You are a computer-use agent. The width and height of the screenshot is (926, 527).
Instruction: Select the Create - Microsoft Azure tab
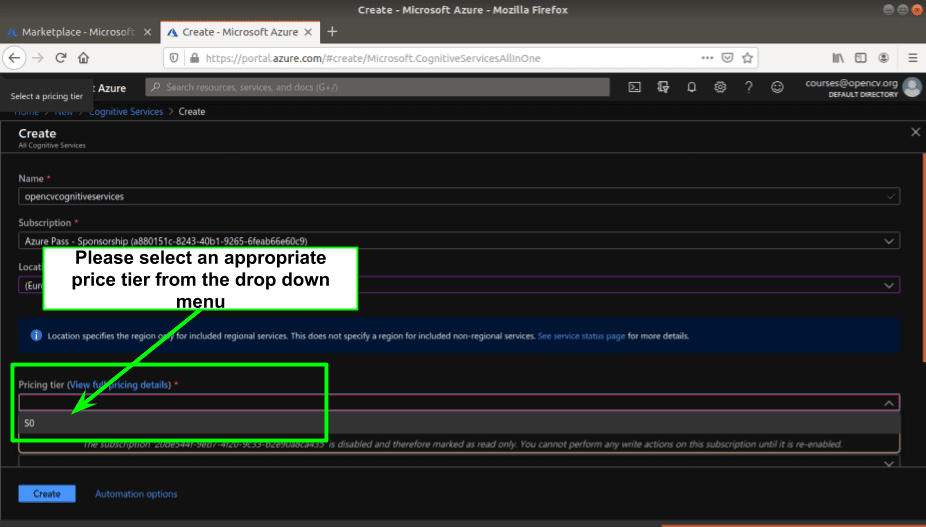click(240, 32)
